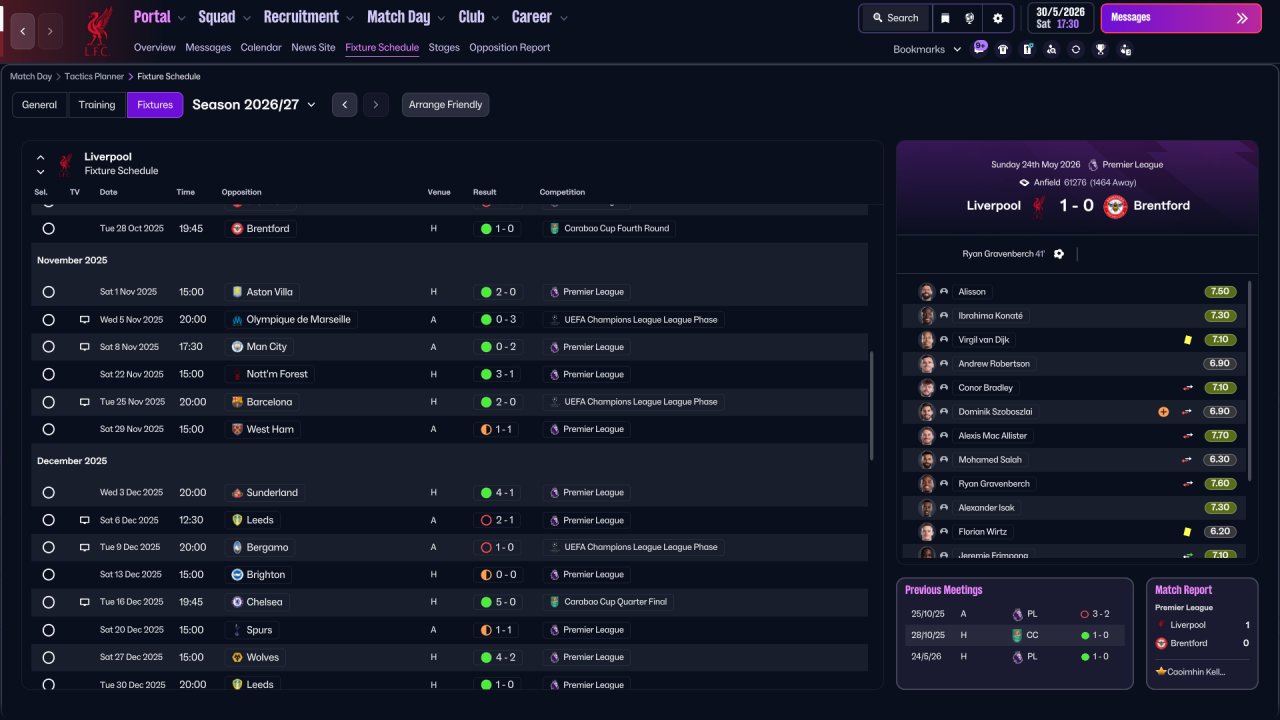The height and width of the screenshot is (720, 1280).
Task: Select the West Ham fixture radio
Action: [48, 429]
